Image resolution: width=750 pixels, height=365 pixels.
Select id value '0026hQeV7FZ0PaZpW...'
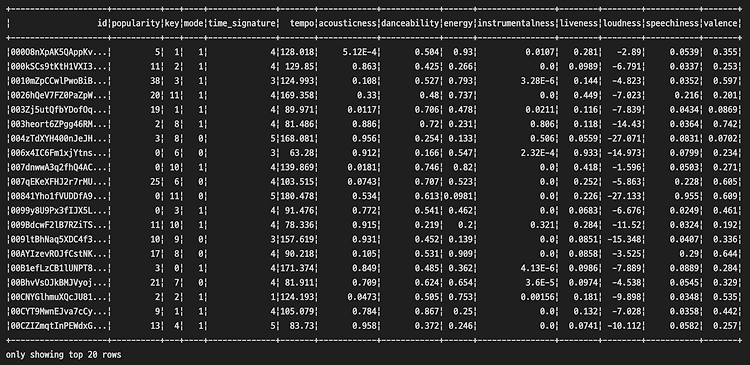pyautogui.click(x=59, y=95)
